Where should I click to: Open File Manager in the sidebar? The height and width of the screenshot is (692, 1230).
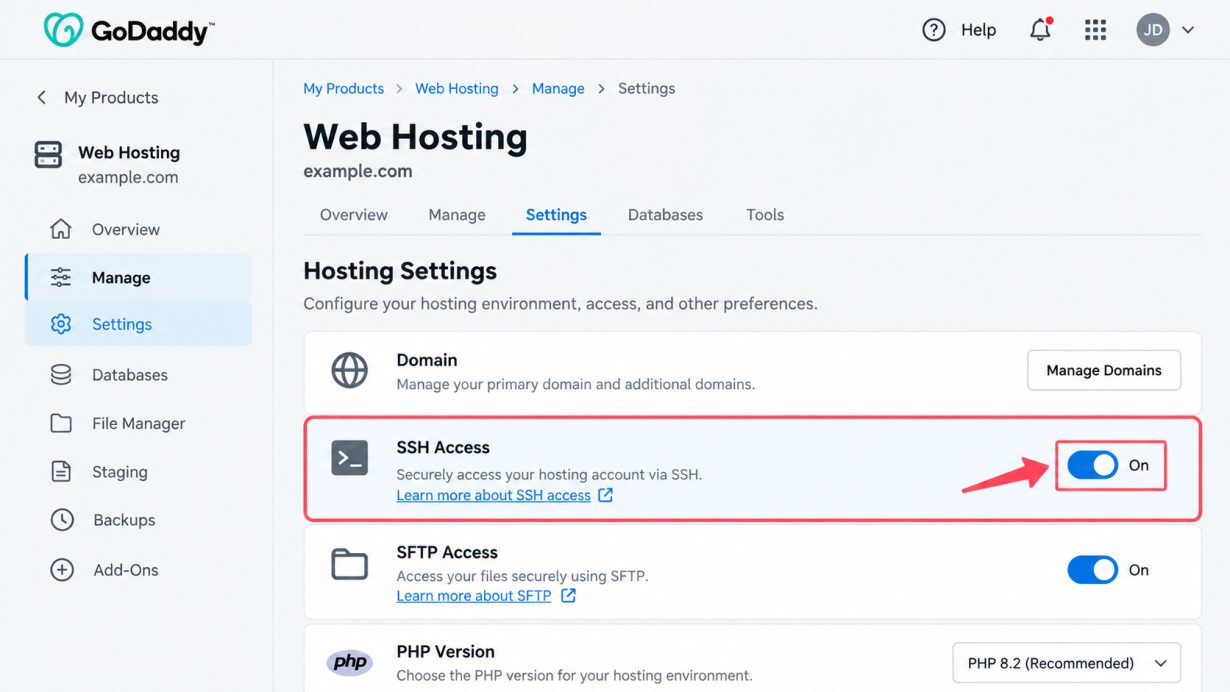[138, 423]
